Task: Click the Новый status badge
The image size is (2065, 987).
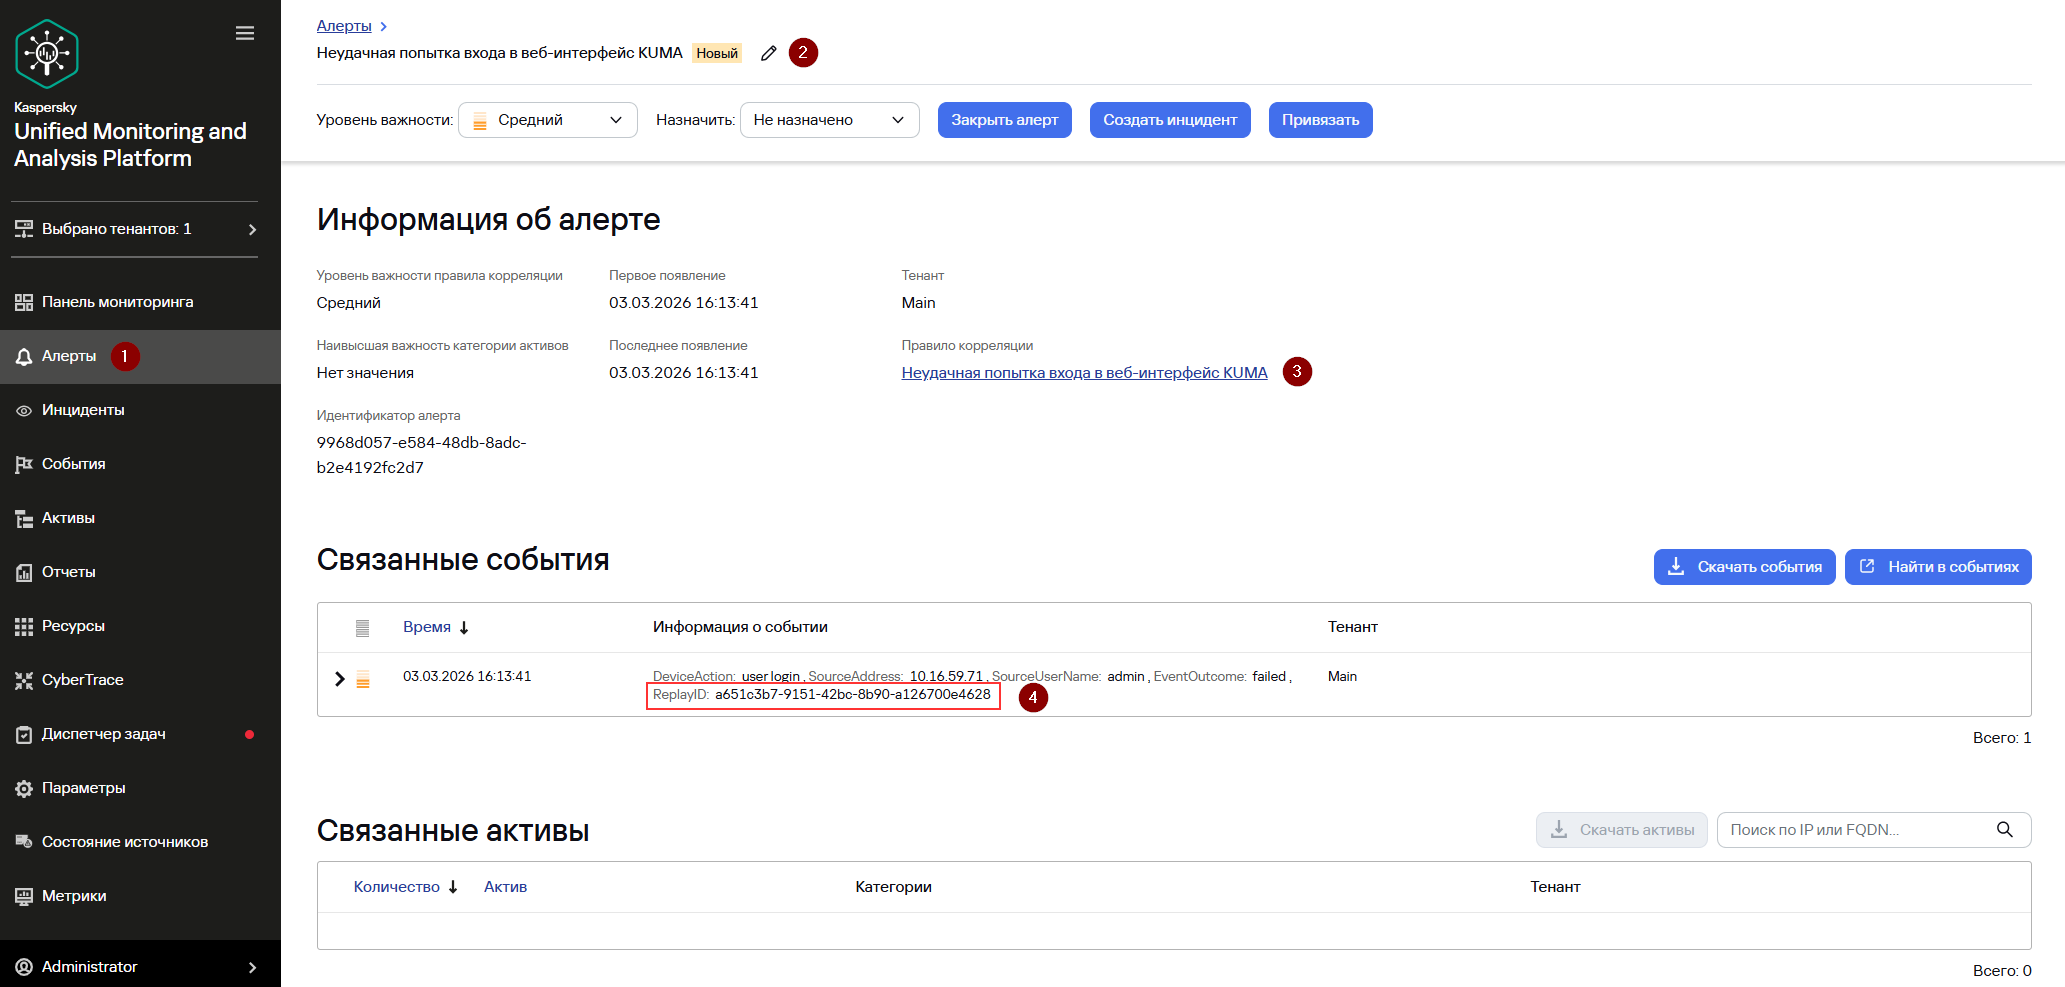Action: (717, 53)
